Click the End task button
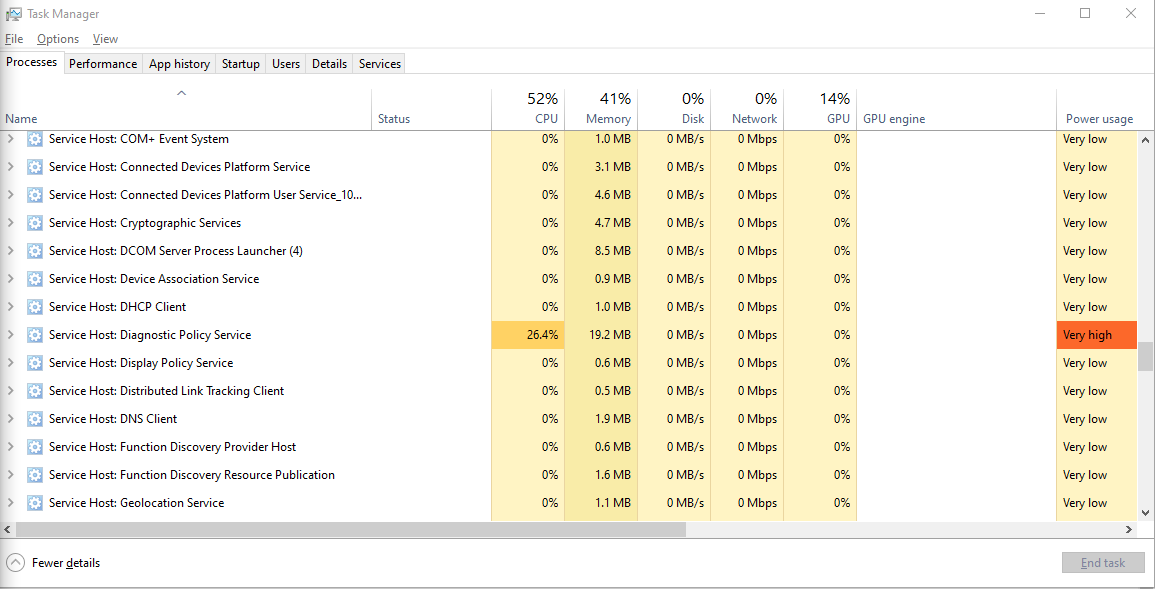The width and height of the screenshot is (1155, 589). [1103, 563]
